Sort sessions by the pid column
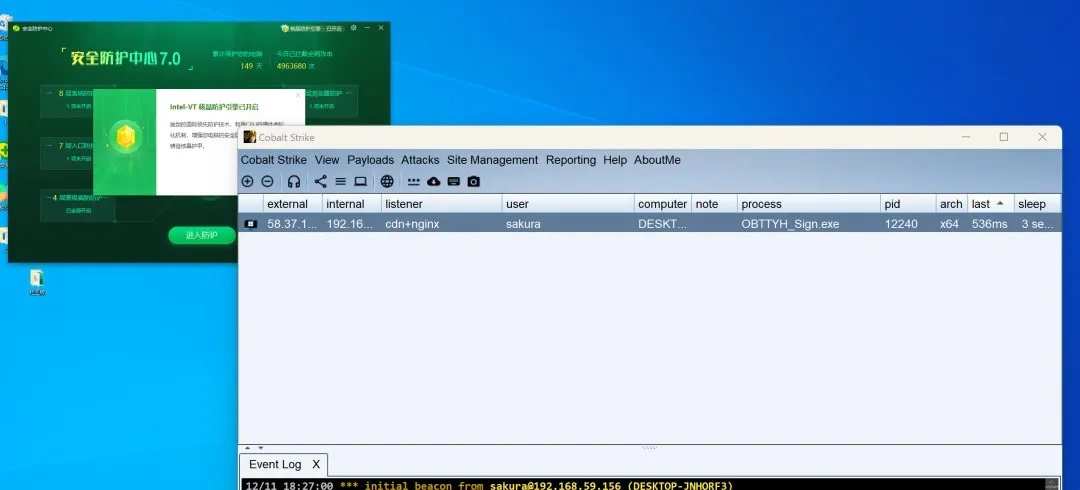 click(908, 204)
